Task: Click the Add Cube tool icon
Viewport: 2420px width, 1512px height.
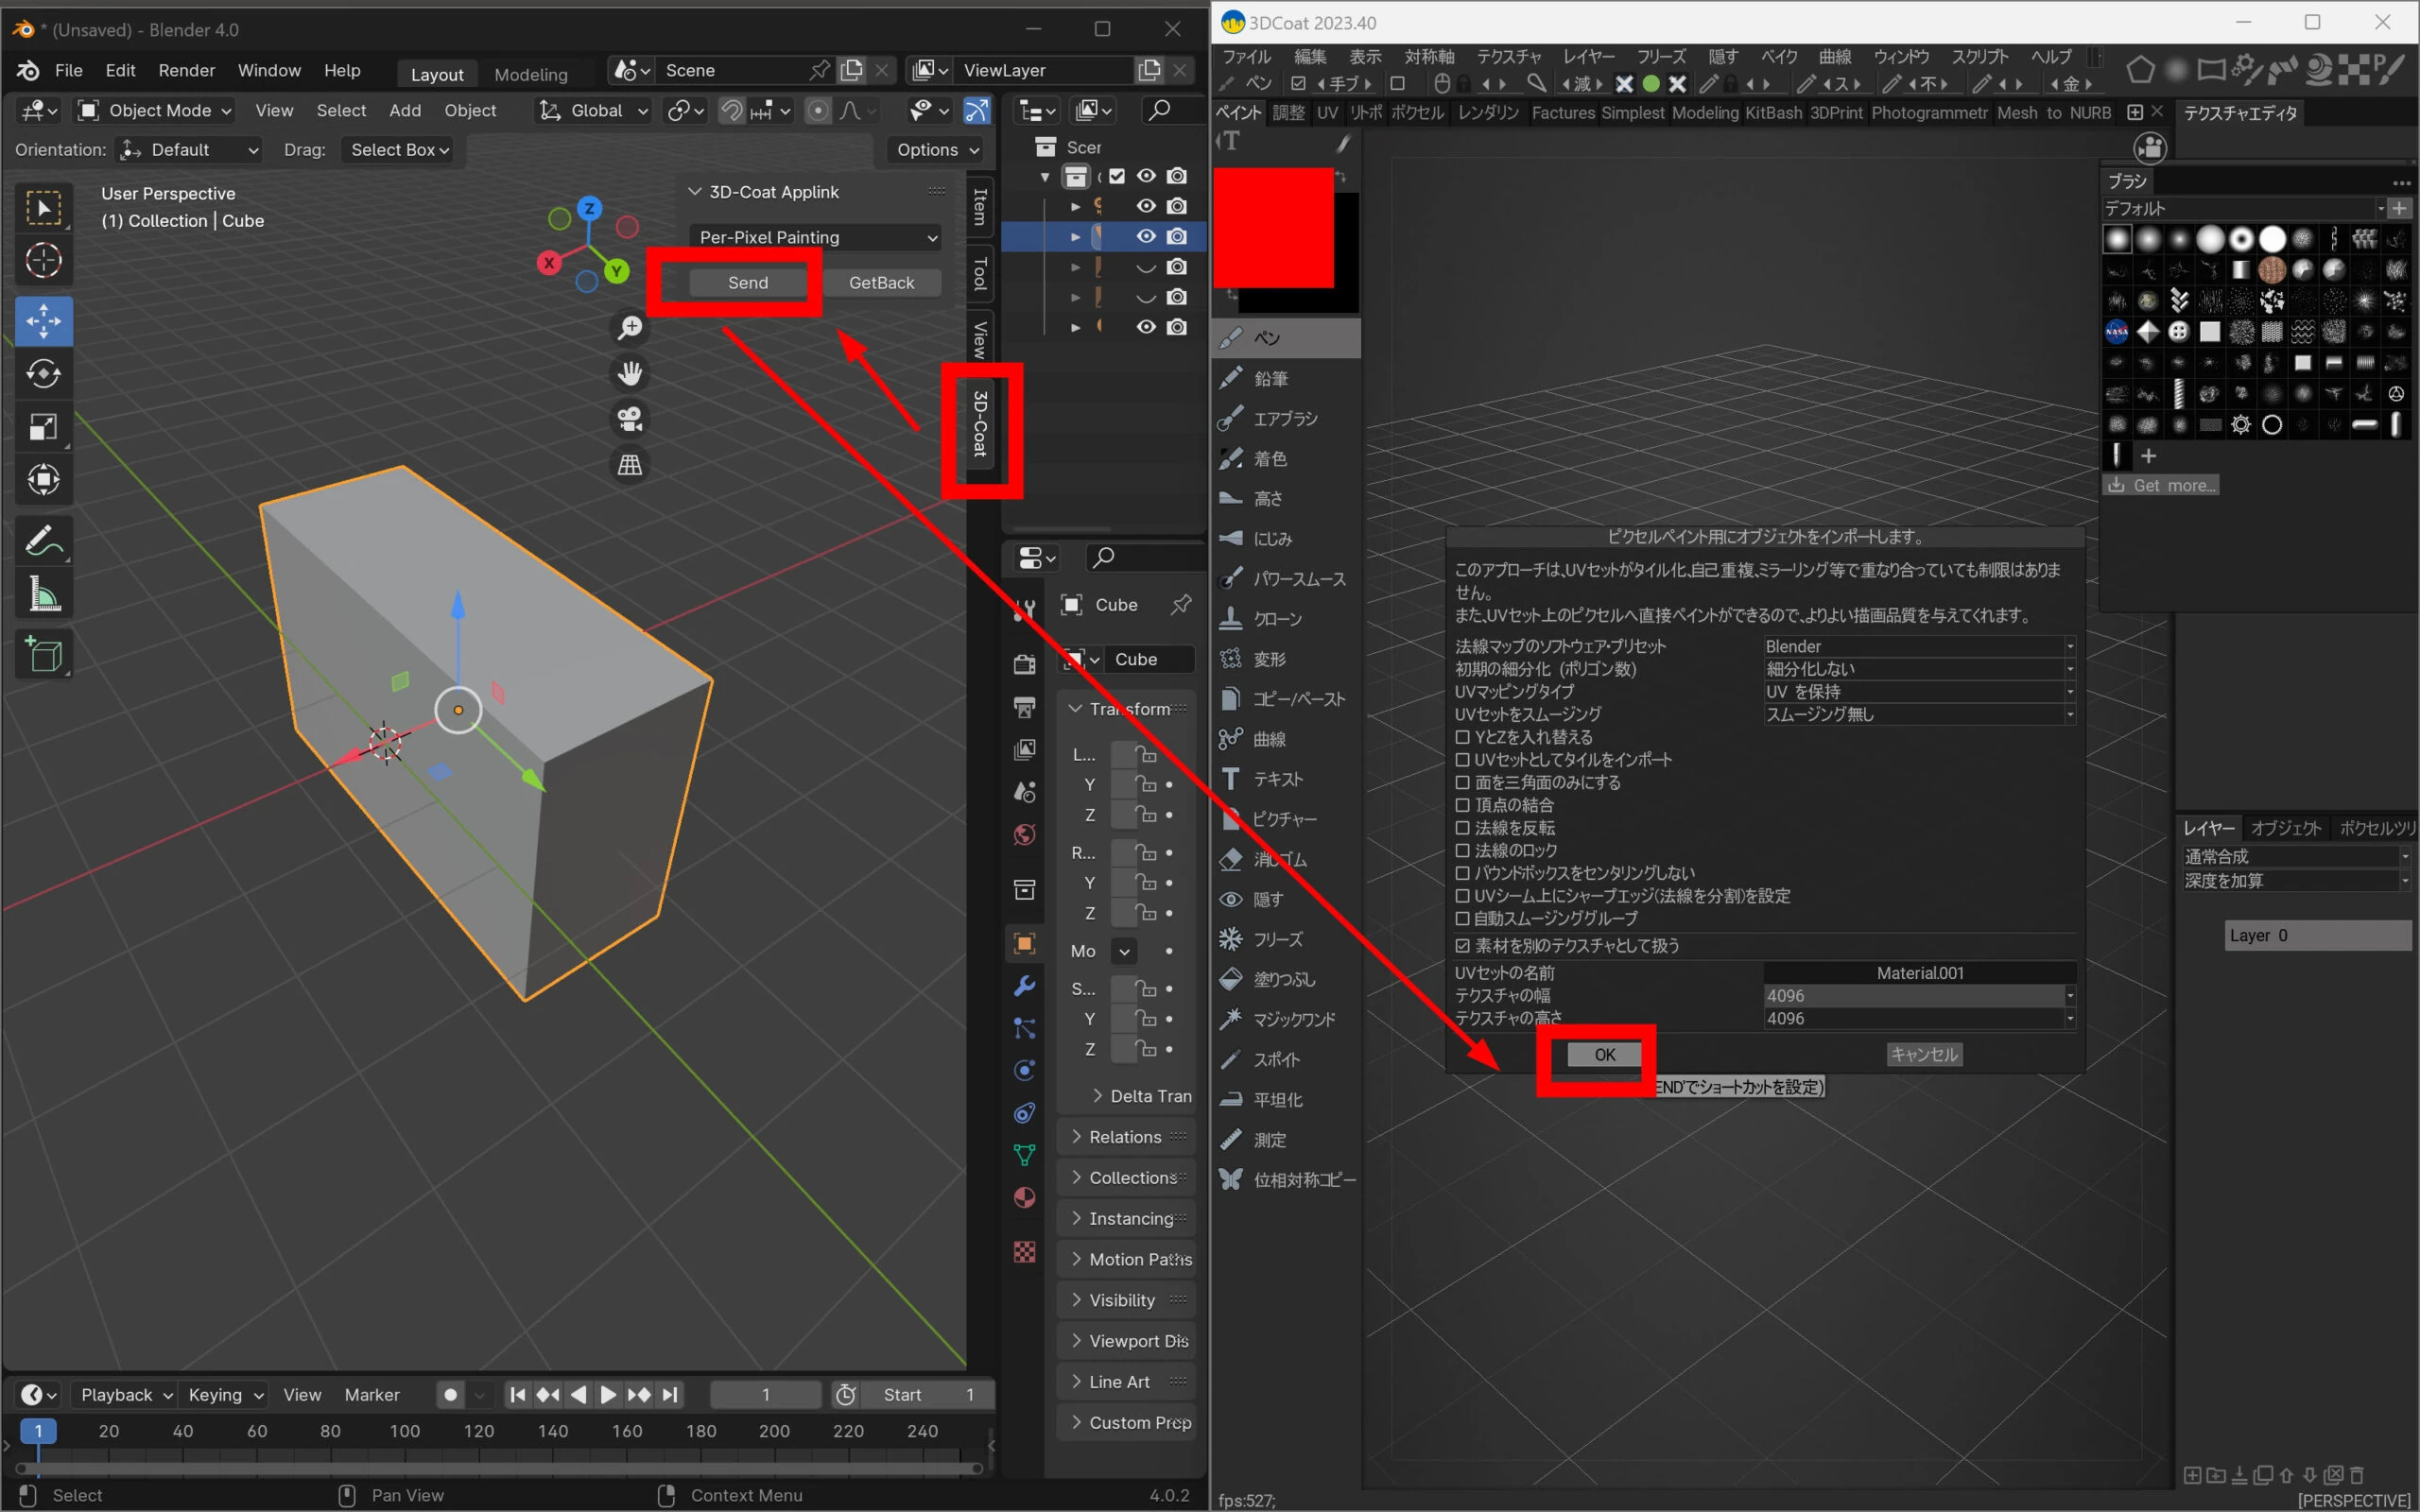Action: (x=43, y=655)
